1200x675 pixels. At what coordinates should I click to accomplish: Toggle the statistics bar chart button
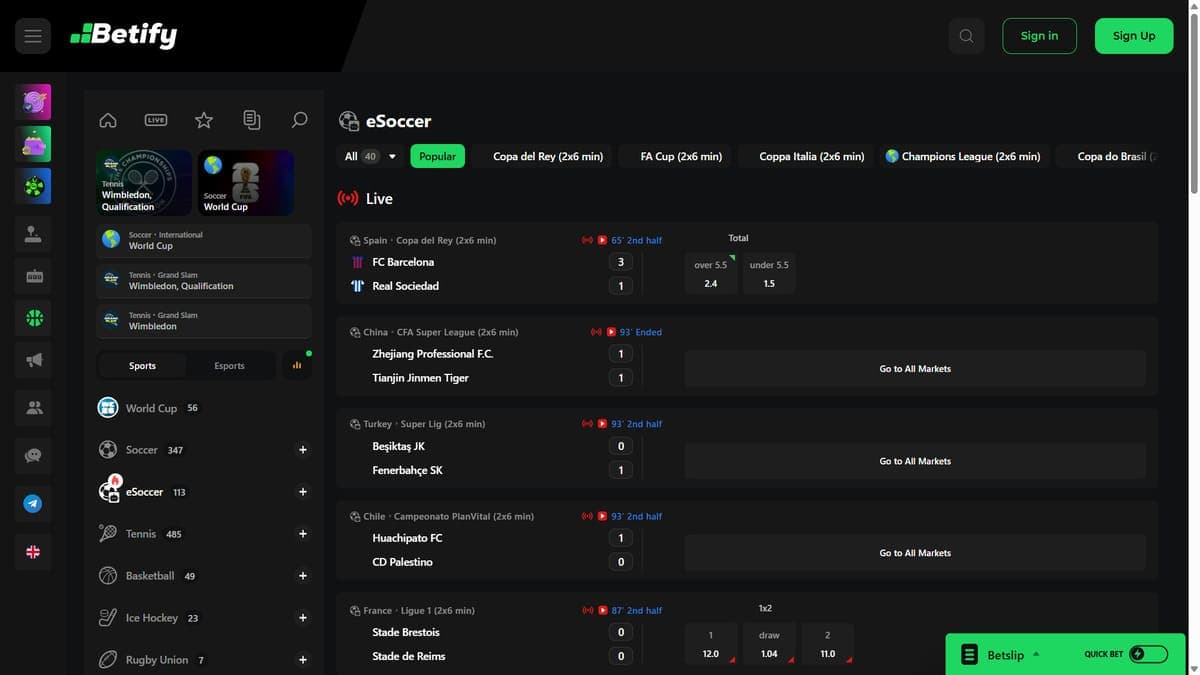point(297,366)
